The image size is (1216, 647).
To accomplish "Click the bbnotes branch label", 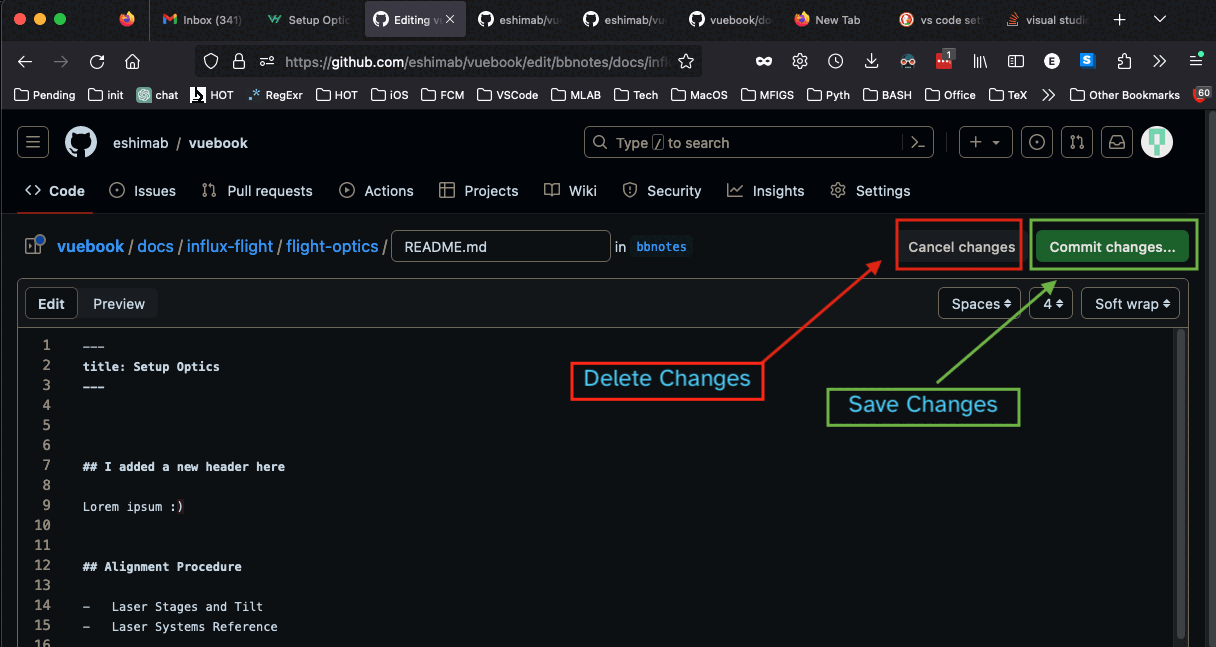I will click(x=662, y=246).
